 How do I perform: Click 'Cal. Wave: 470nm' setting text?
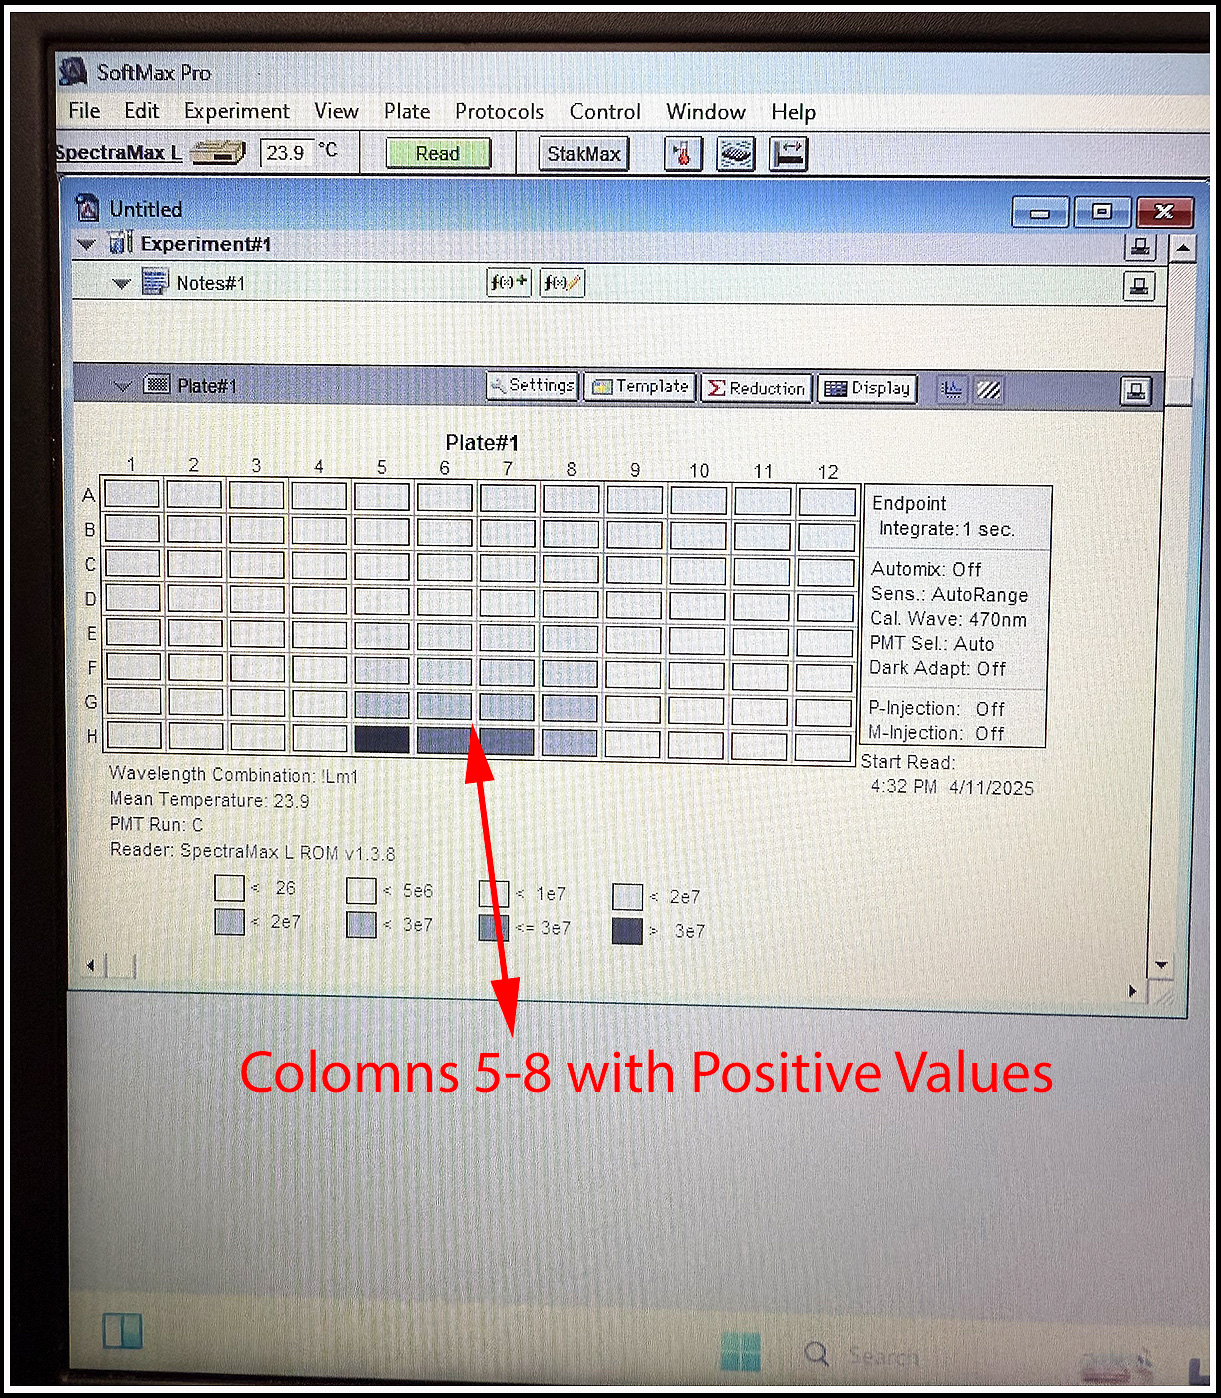[948, 619]
